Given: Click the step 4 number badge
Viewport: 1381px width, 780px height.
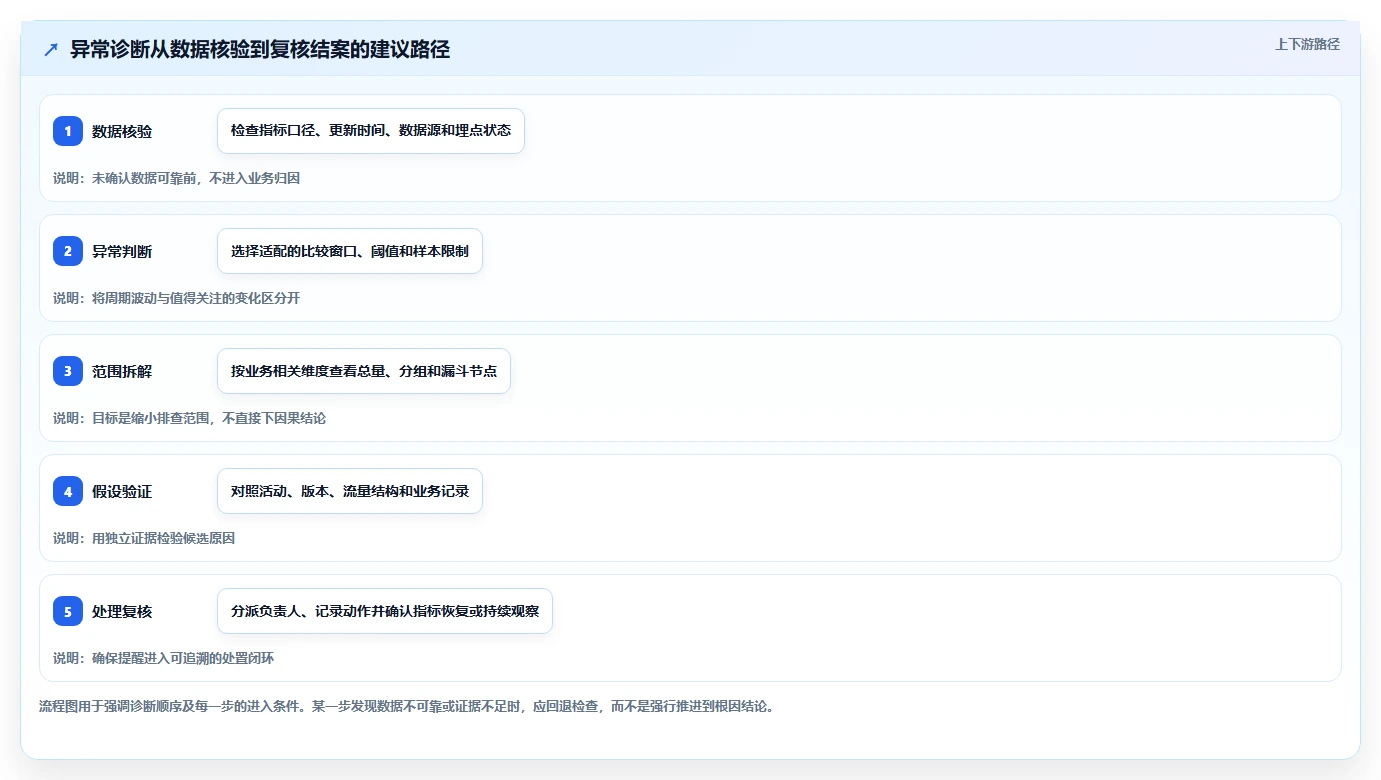Looking at the screenshot, I should (68, 491).
